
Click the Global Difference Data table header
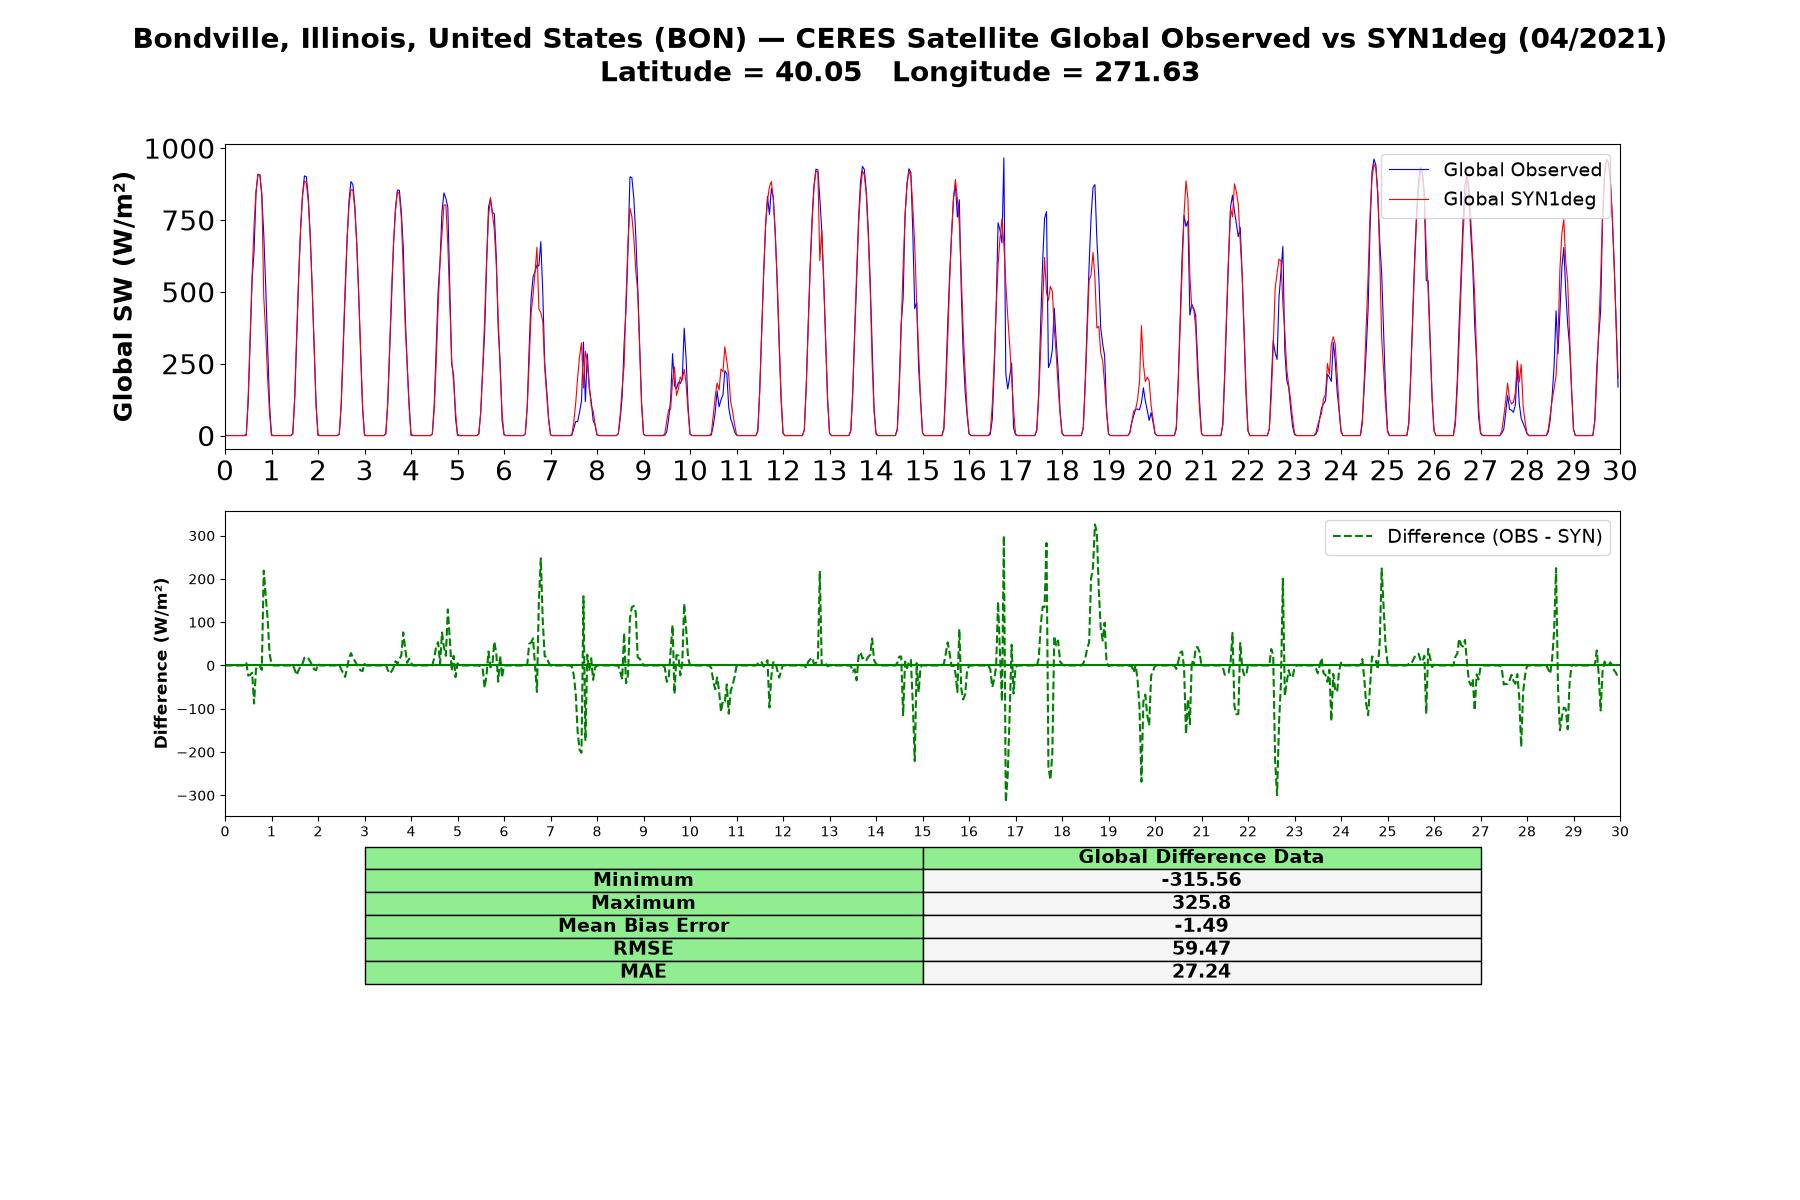coord(1202,857)
